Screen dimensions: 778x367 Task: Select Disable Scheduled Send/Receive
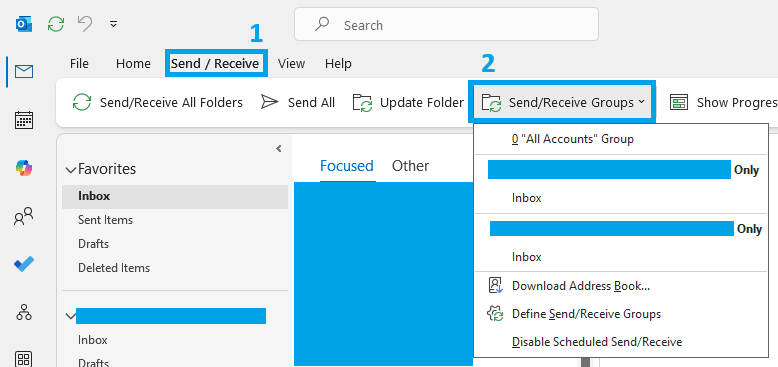pyautogui.click(x=621, y=342)
